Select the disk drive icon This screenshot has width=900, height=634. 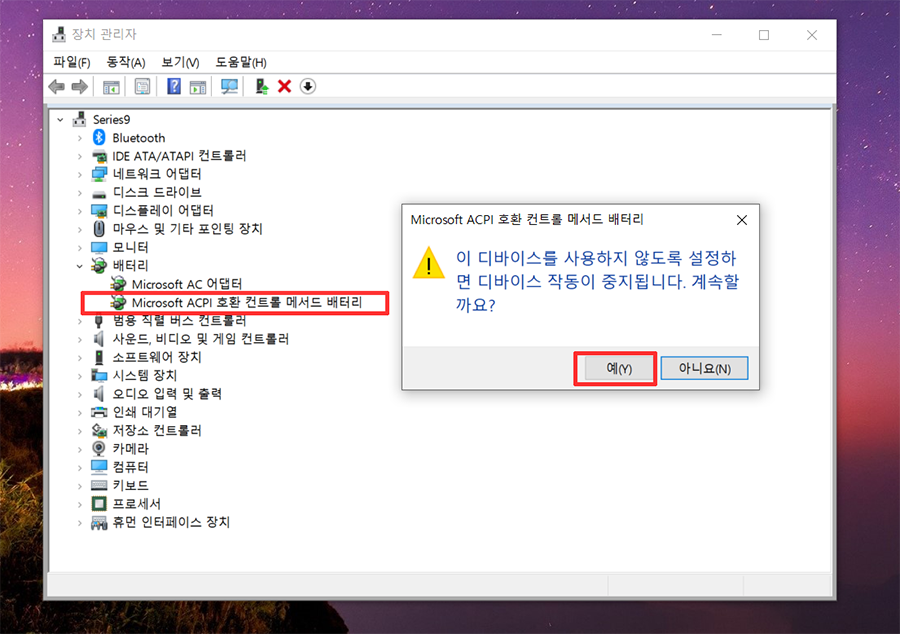click(99, 193)
